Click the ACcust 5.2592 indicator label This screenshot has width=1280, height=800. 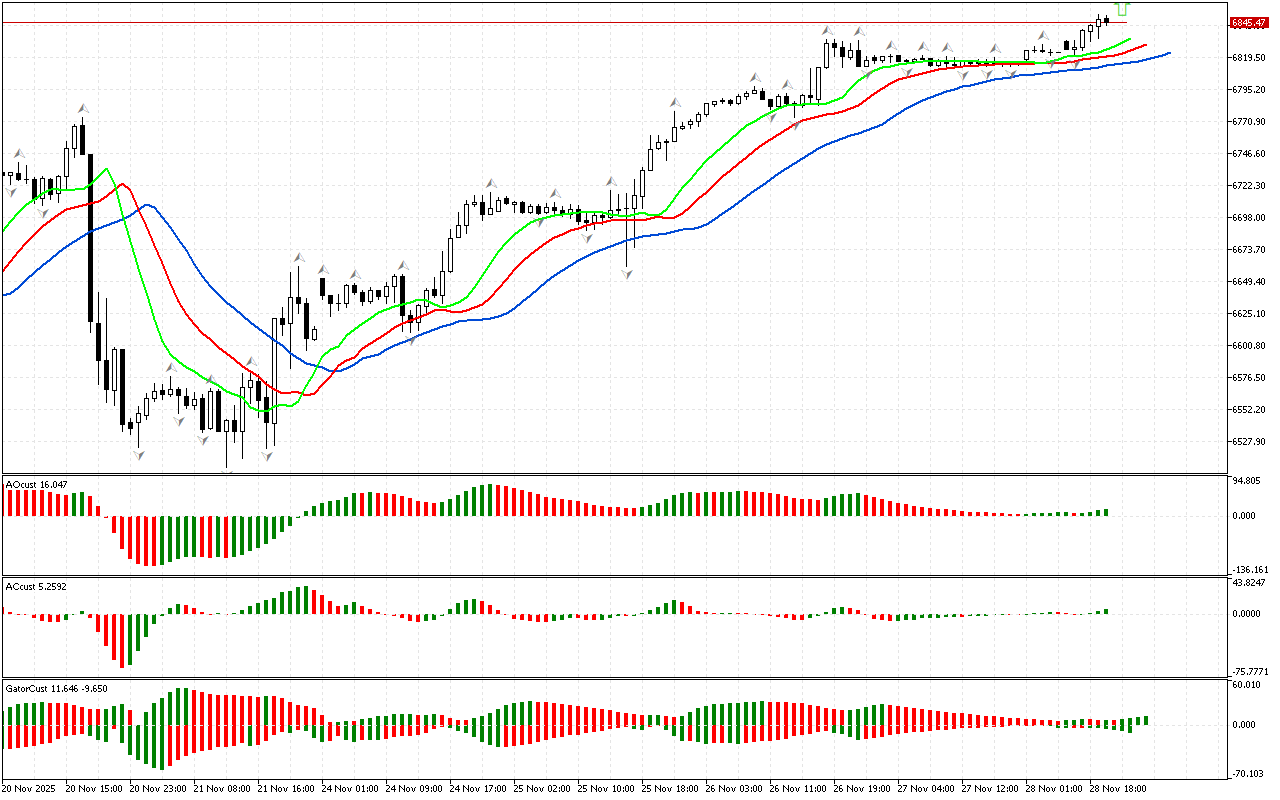click(37, 586)
